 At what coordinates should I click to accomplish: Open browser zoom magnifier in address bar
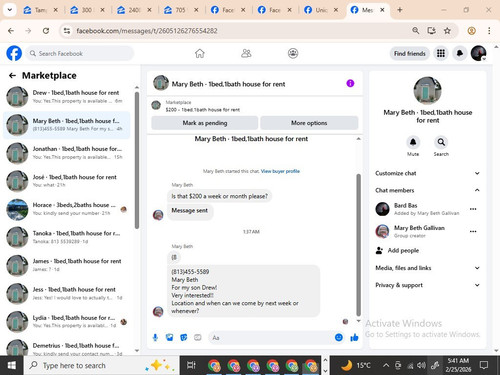tap(415, 31)
